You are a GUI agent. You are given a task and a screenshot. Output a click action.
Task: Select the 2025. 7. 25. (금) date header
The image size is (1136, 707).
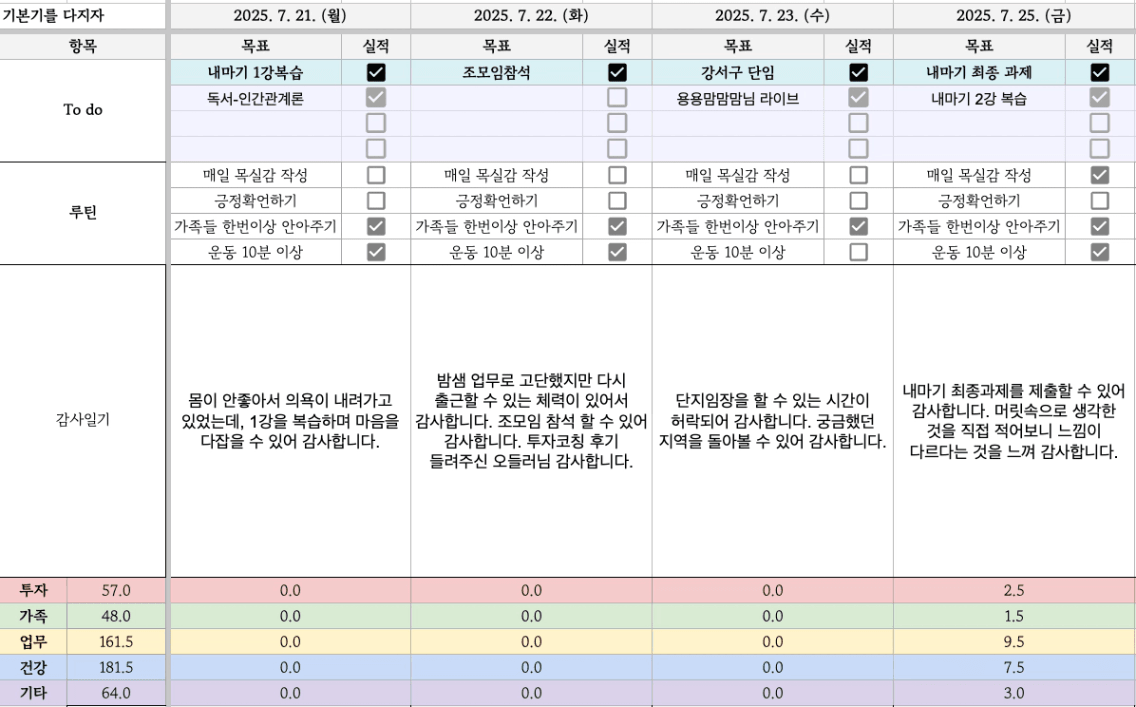coord(1014,15)
